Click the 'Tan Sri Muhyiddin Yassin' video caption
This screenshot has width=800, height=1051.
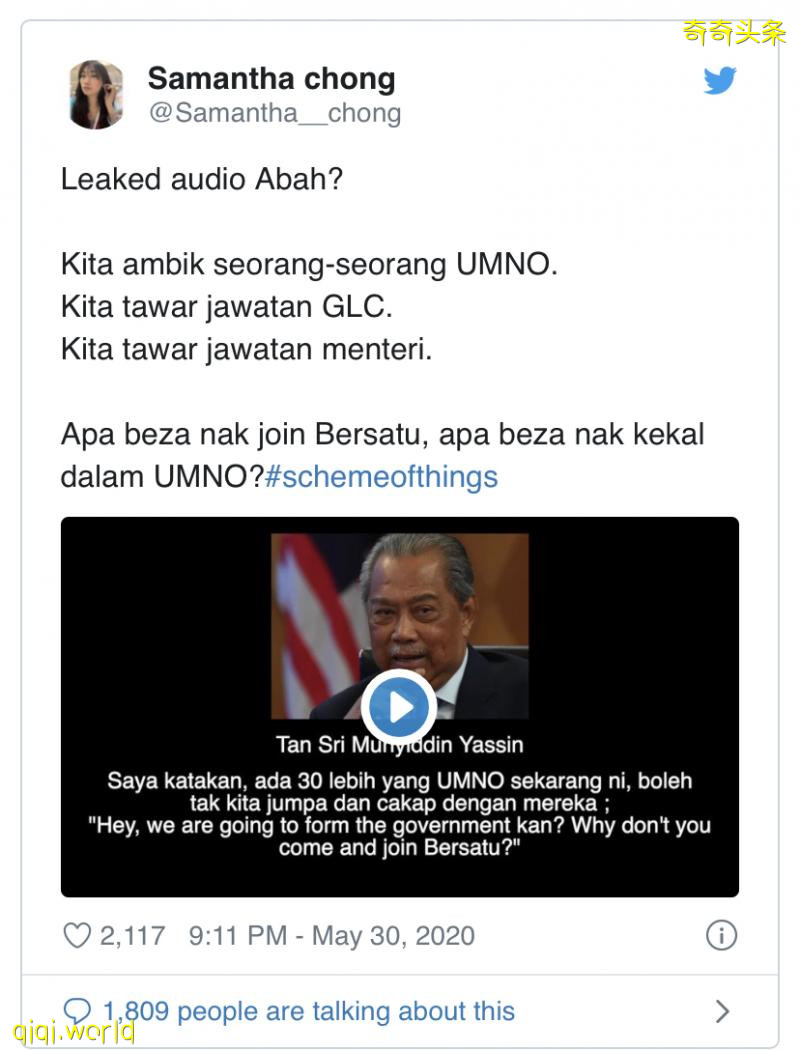399,745
